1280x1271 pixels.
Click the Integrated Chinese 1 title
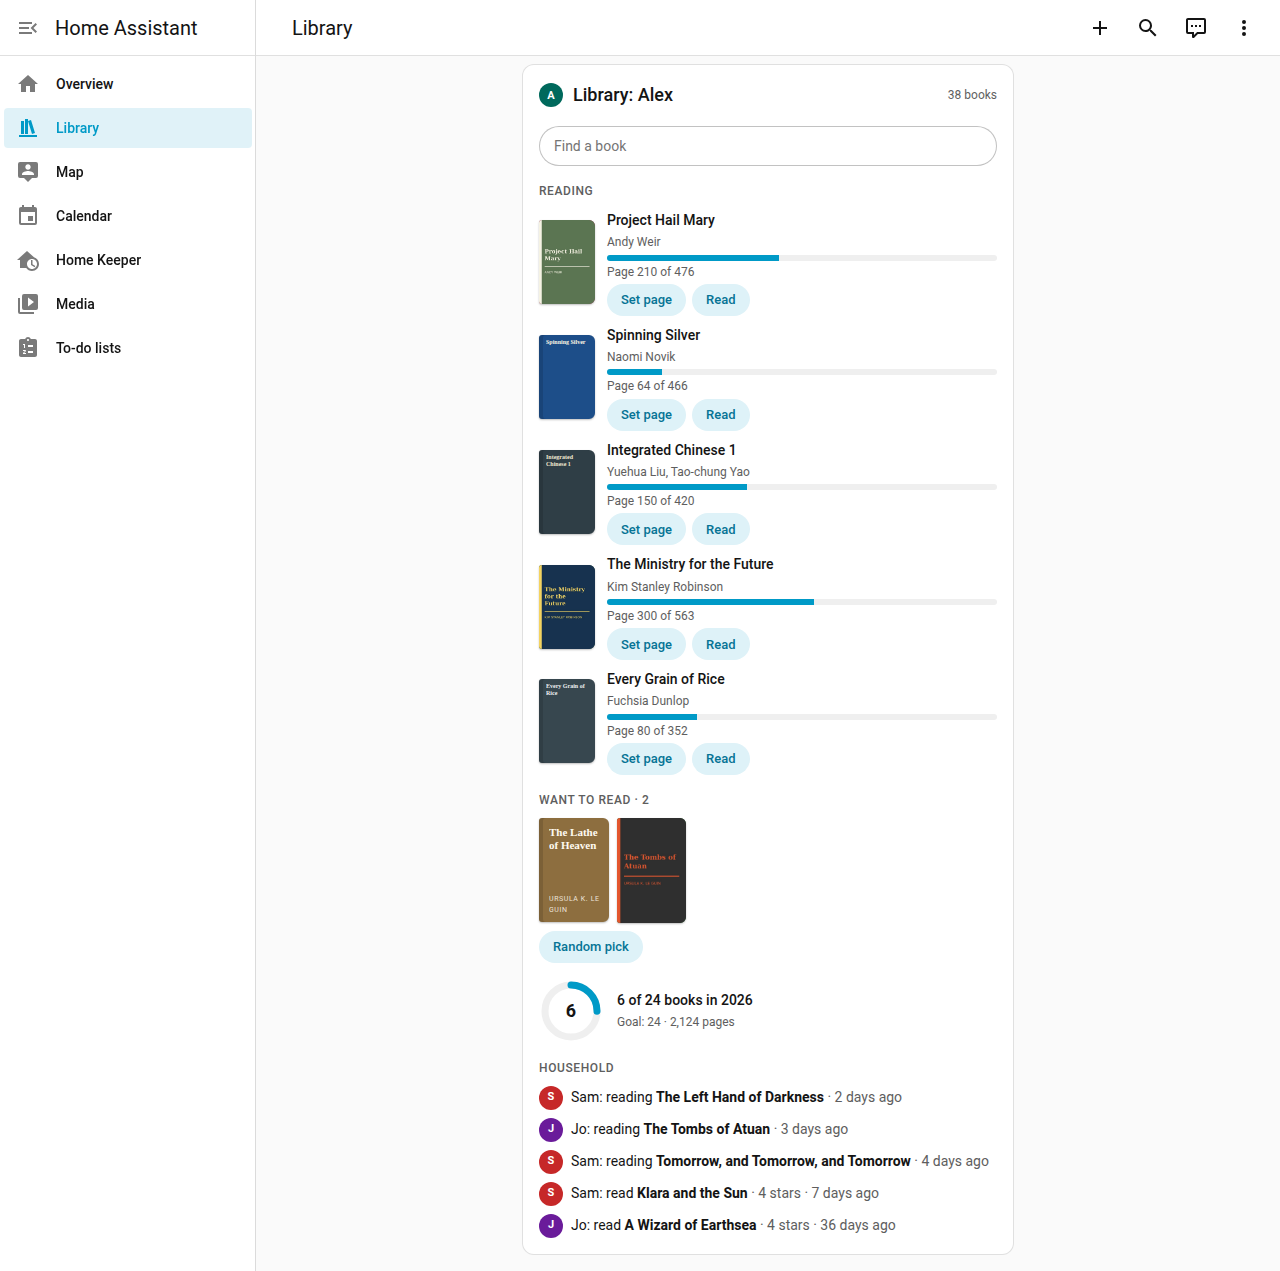[x=671, y=450]
